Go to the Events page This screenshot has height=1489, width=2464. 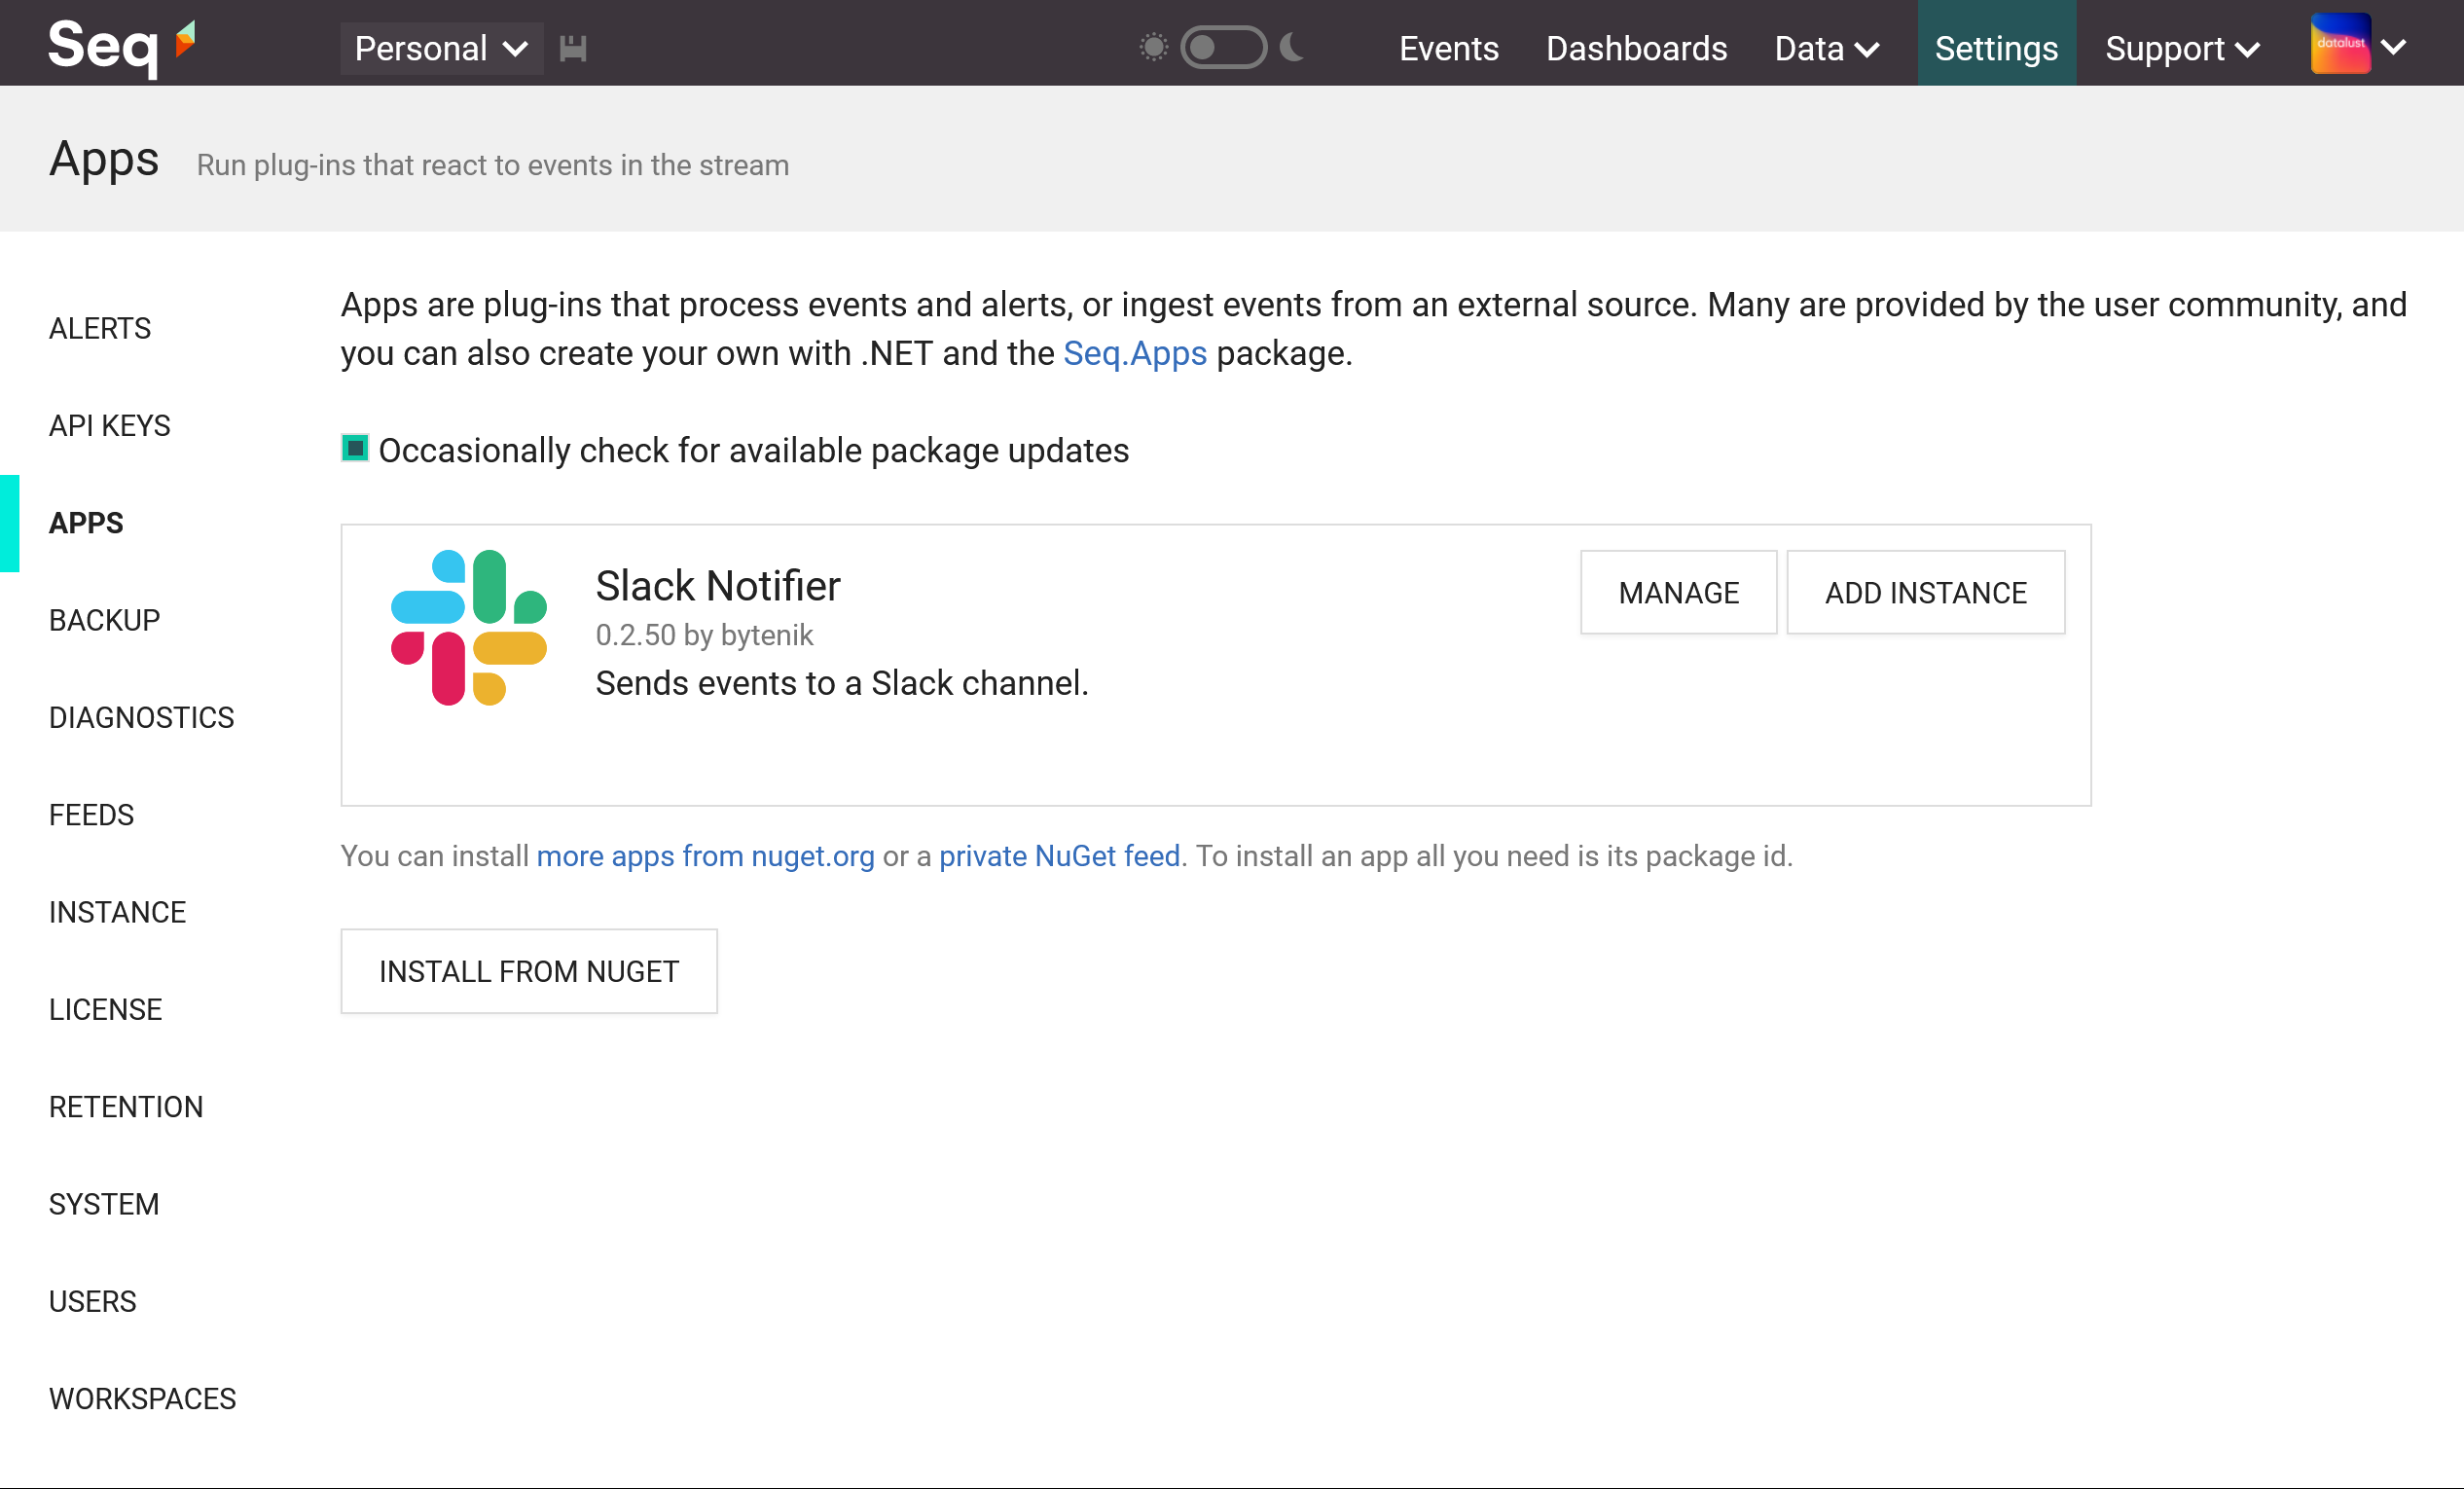1448,48
